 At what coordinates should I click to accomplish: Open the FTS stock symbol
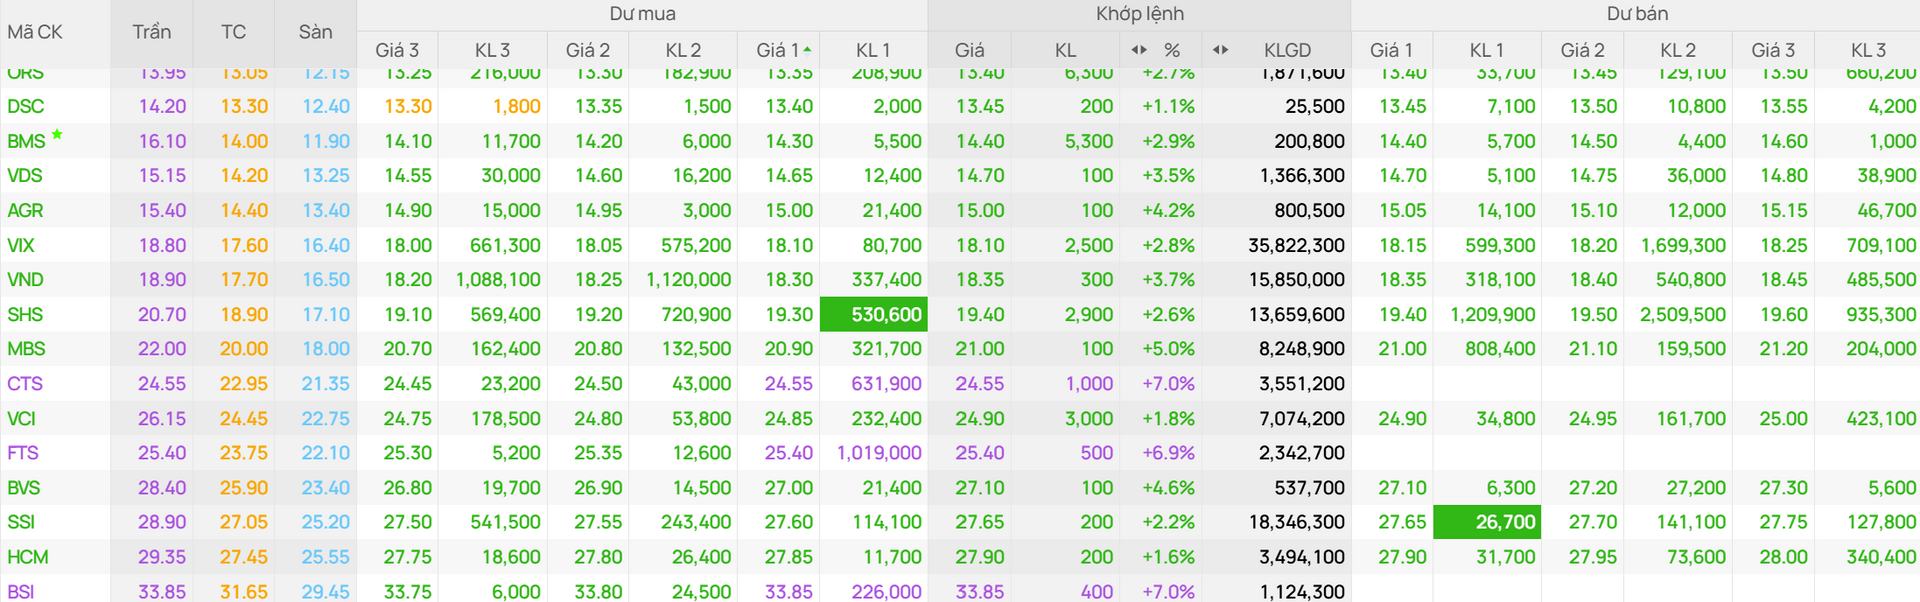(x=23, y=453)
